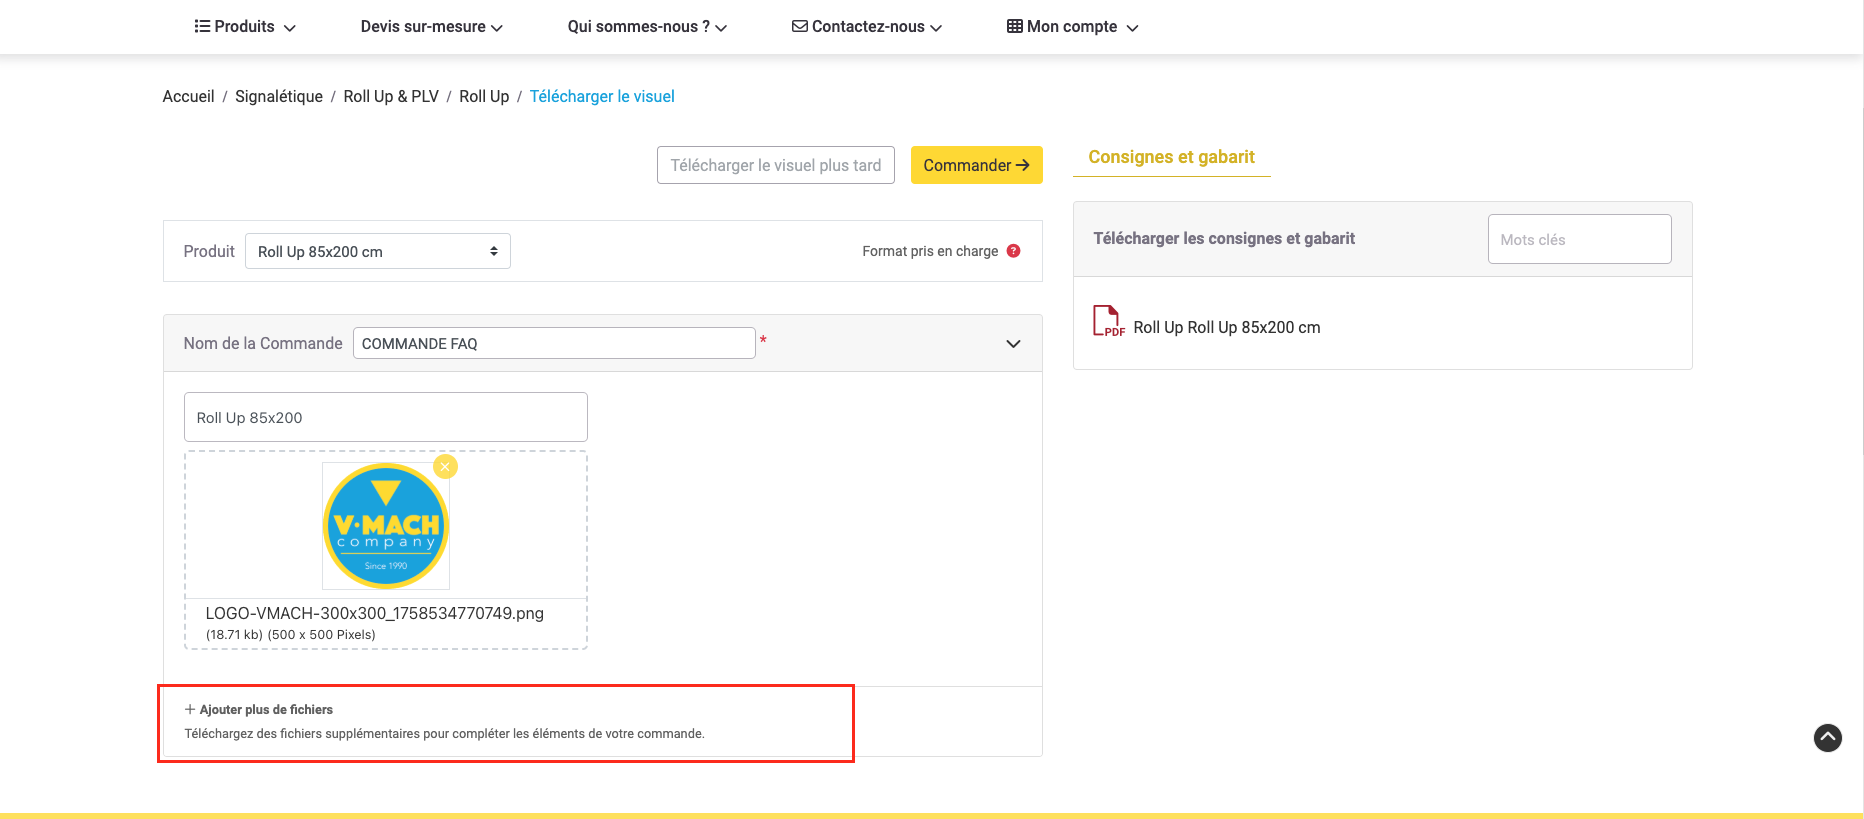The image size is (1864, 819).
Task: Go to Accueil in the breadcrumb
Action: pyautogui.click(x=188, y=96)
